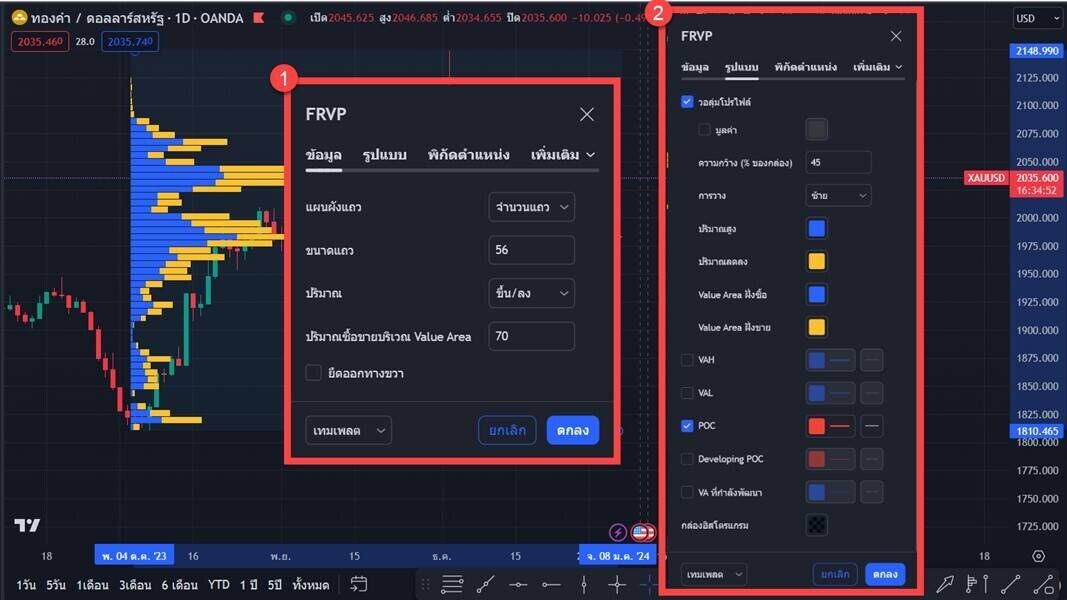Select the vertical line drawing tool
This screenshot has height=600, width=1067.
[x=584, y=584]
